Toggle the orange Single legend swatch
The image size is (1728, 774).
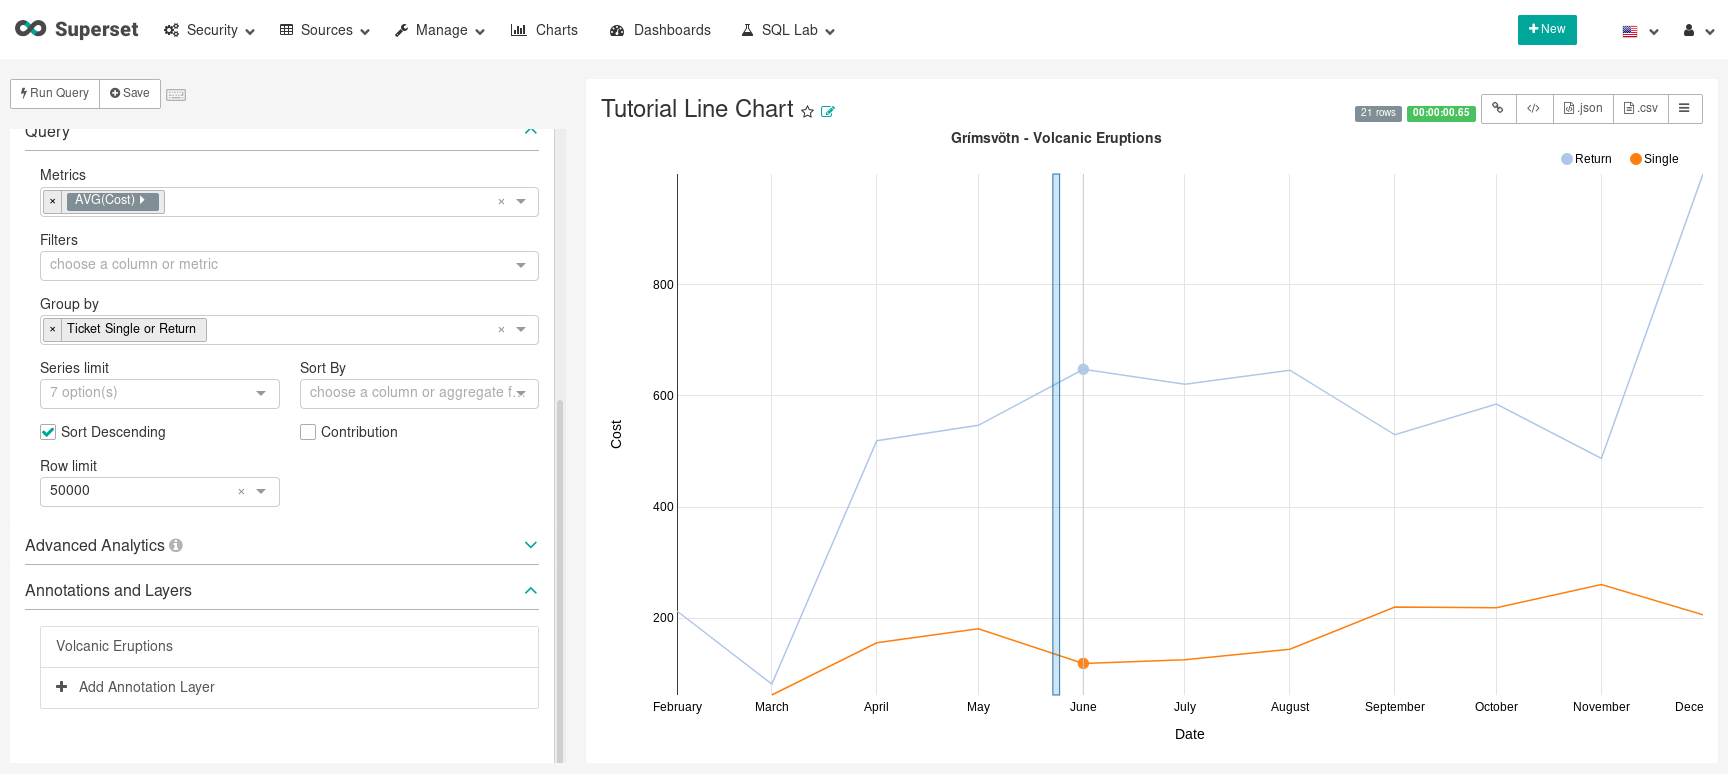1636,159
